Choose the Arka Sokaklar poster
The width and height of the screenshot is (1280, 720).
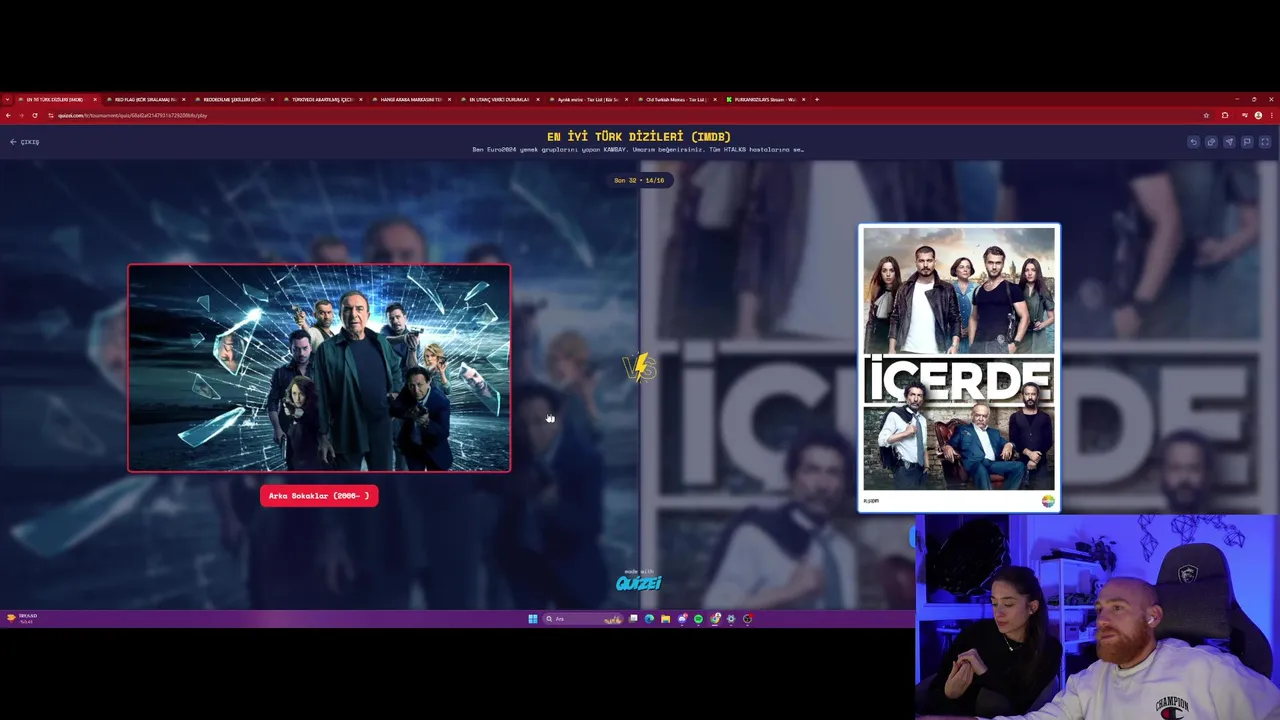[319, 368]
